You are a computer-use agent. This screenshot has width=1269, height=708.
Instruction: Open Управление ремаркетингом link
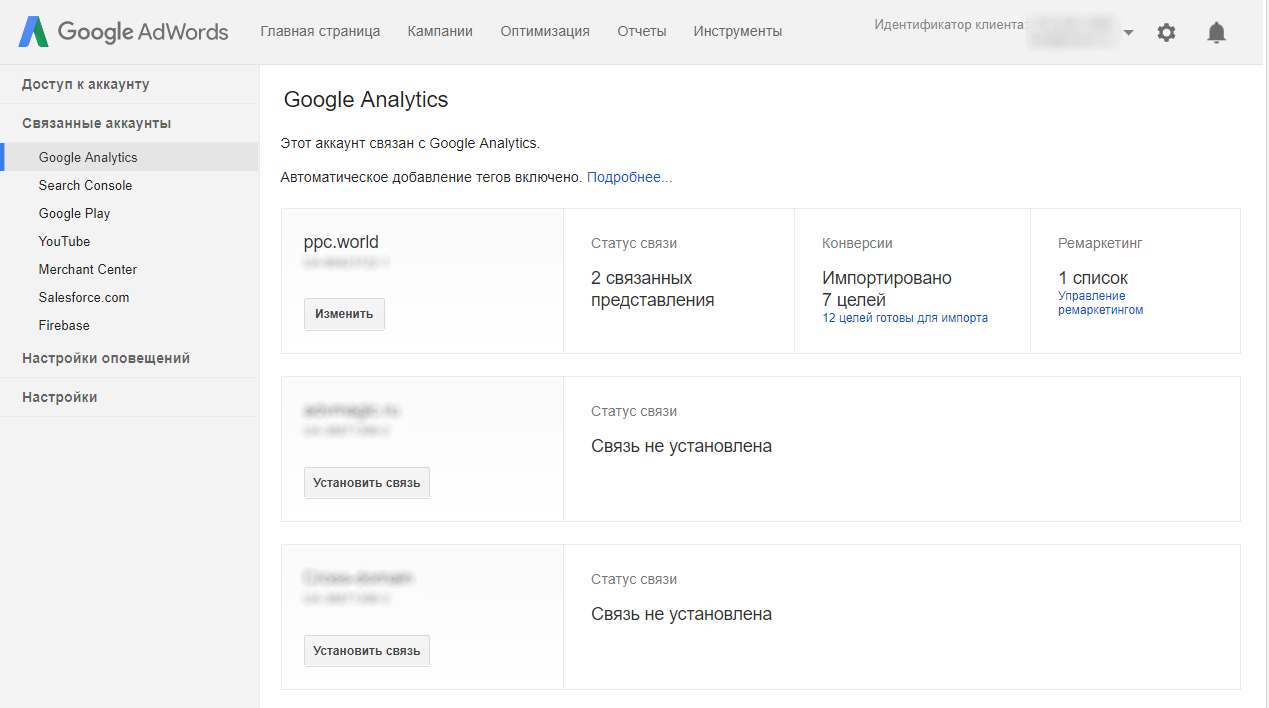pyautogui.click(x=1100, y=303)
